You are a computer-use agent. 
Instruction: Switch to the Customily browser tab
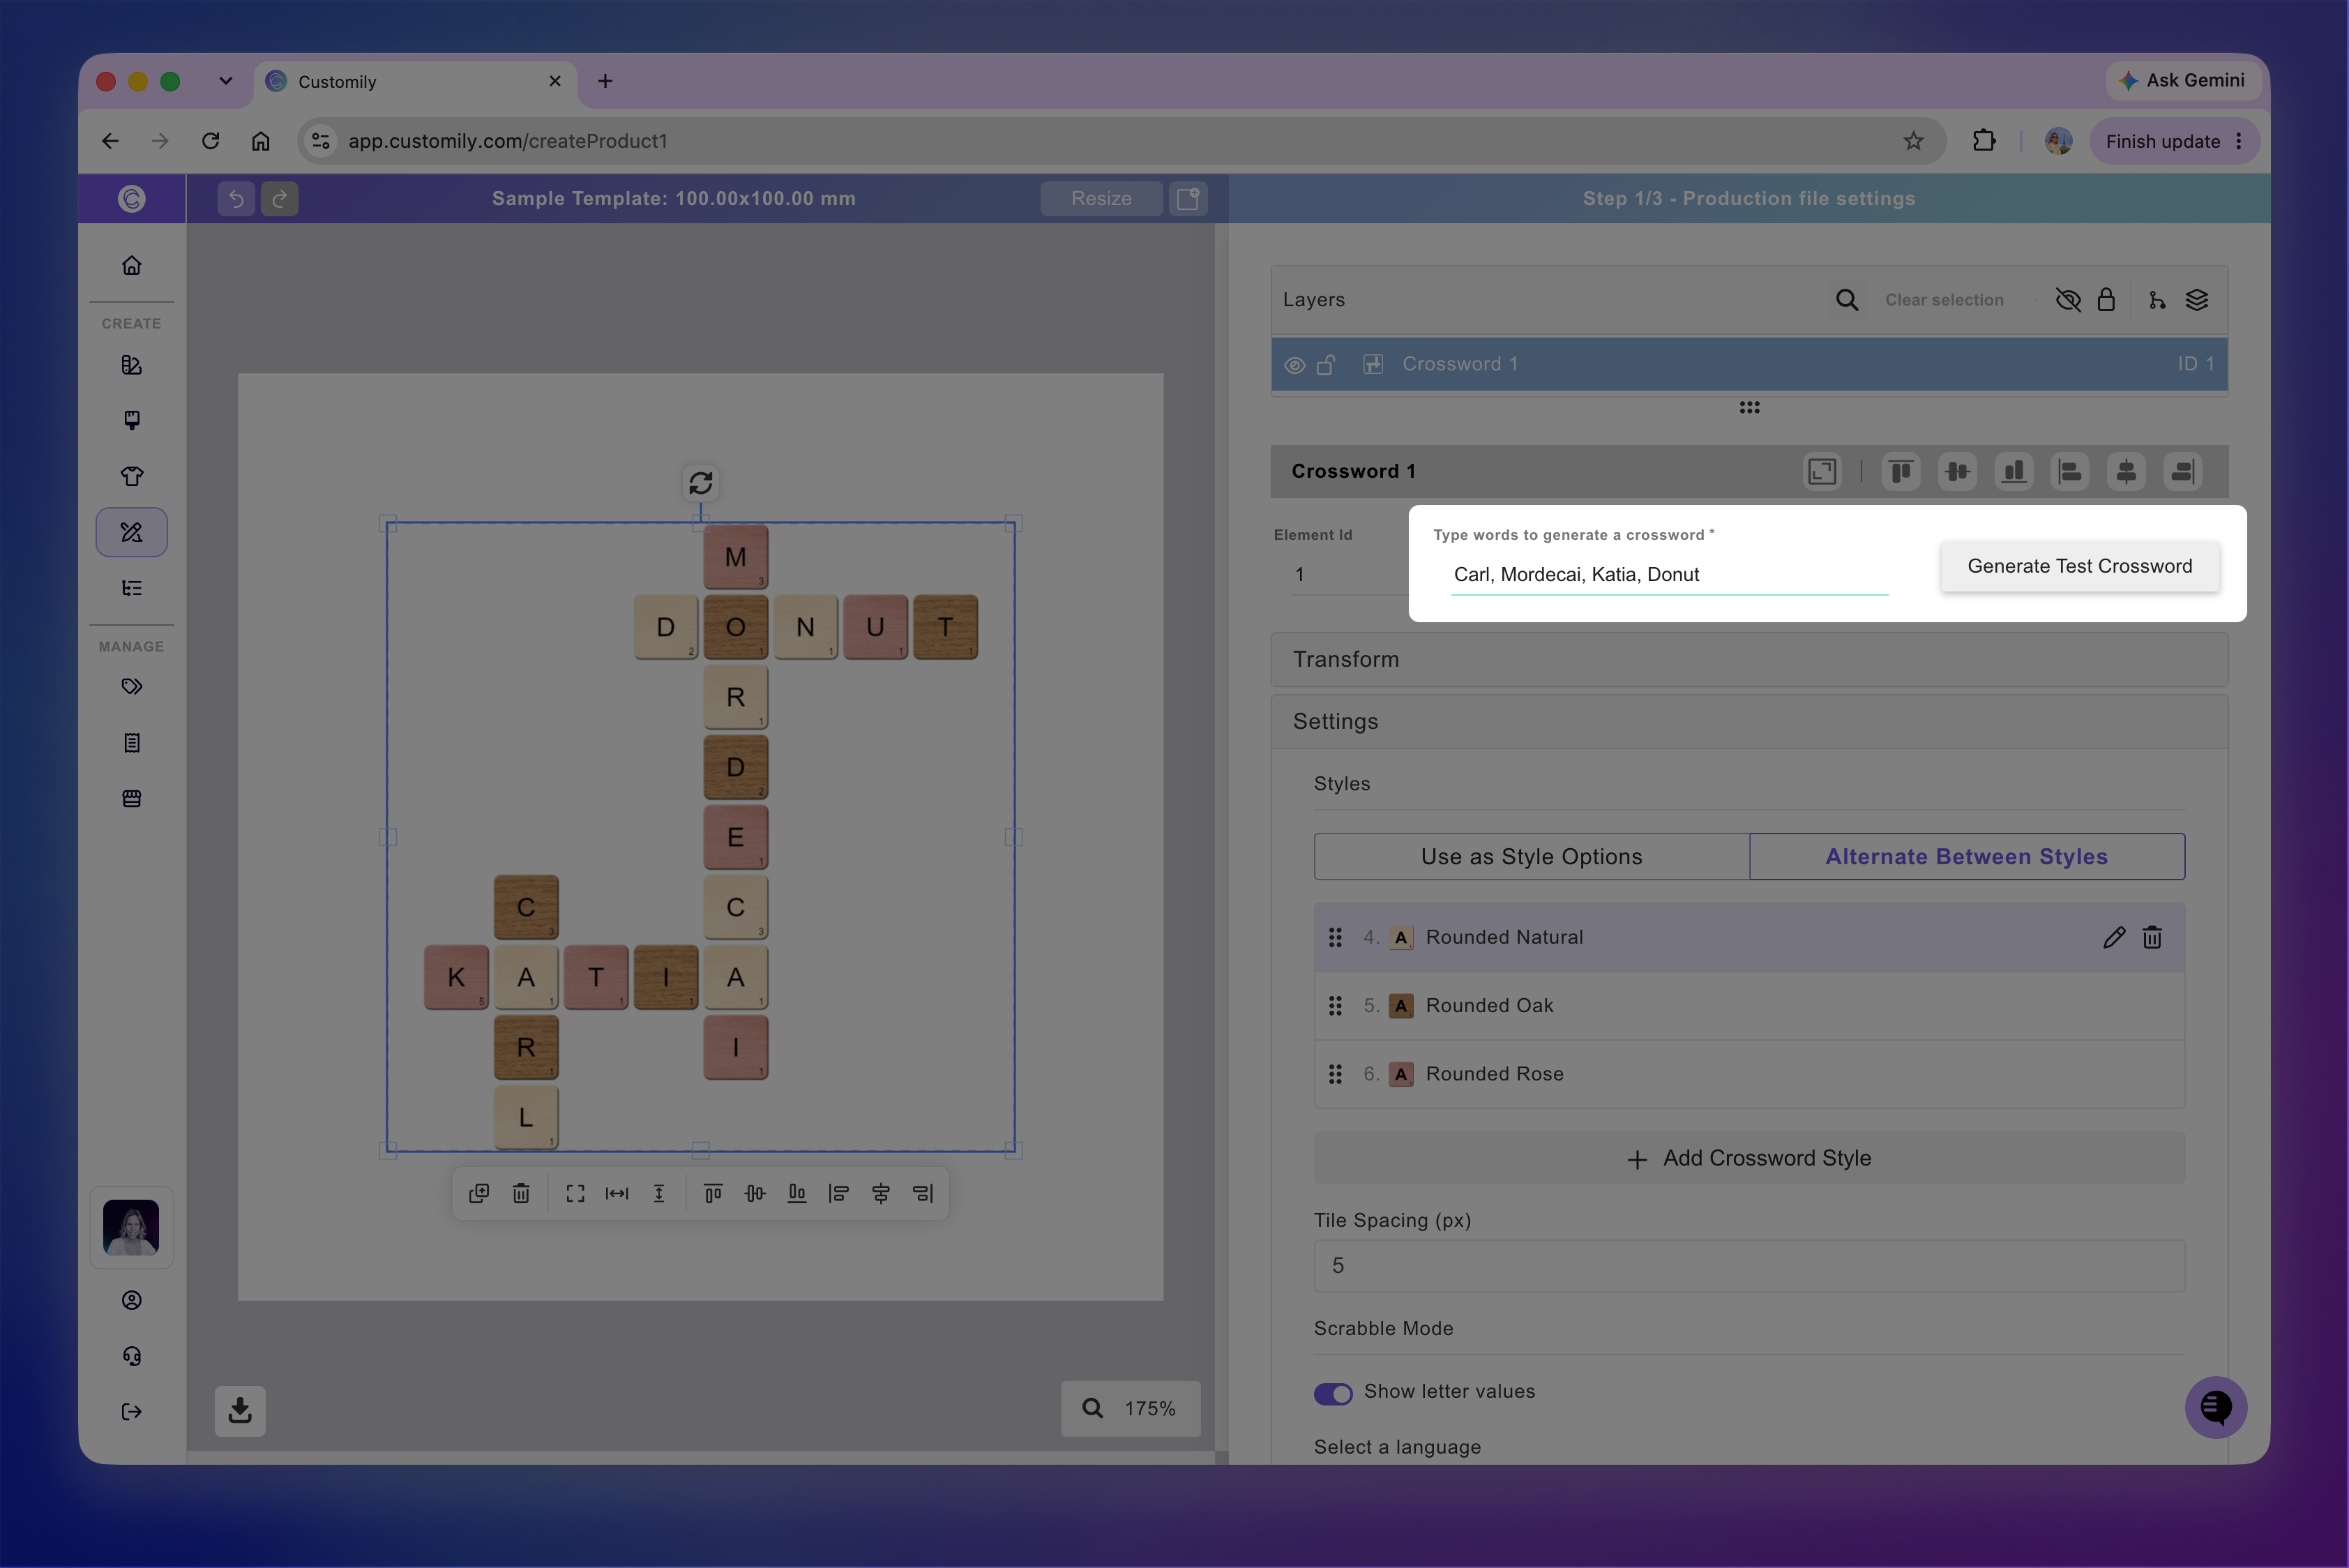pyautogui.click(x=416, y=81)
